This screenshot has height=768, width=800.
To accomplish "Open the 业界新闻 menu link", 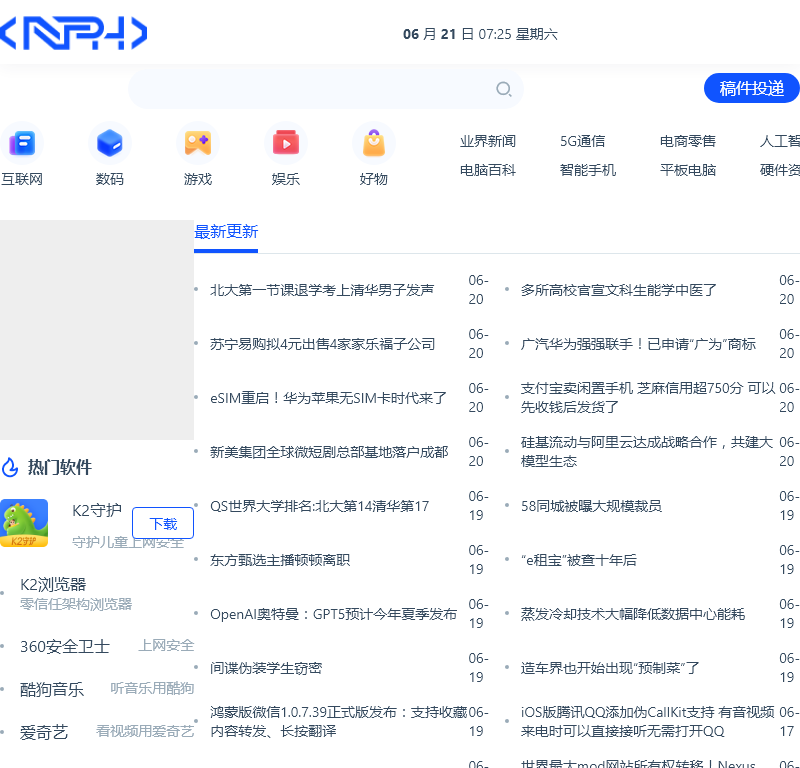I will (488, 141).
